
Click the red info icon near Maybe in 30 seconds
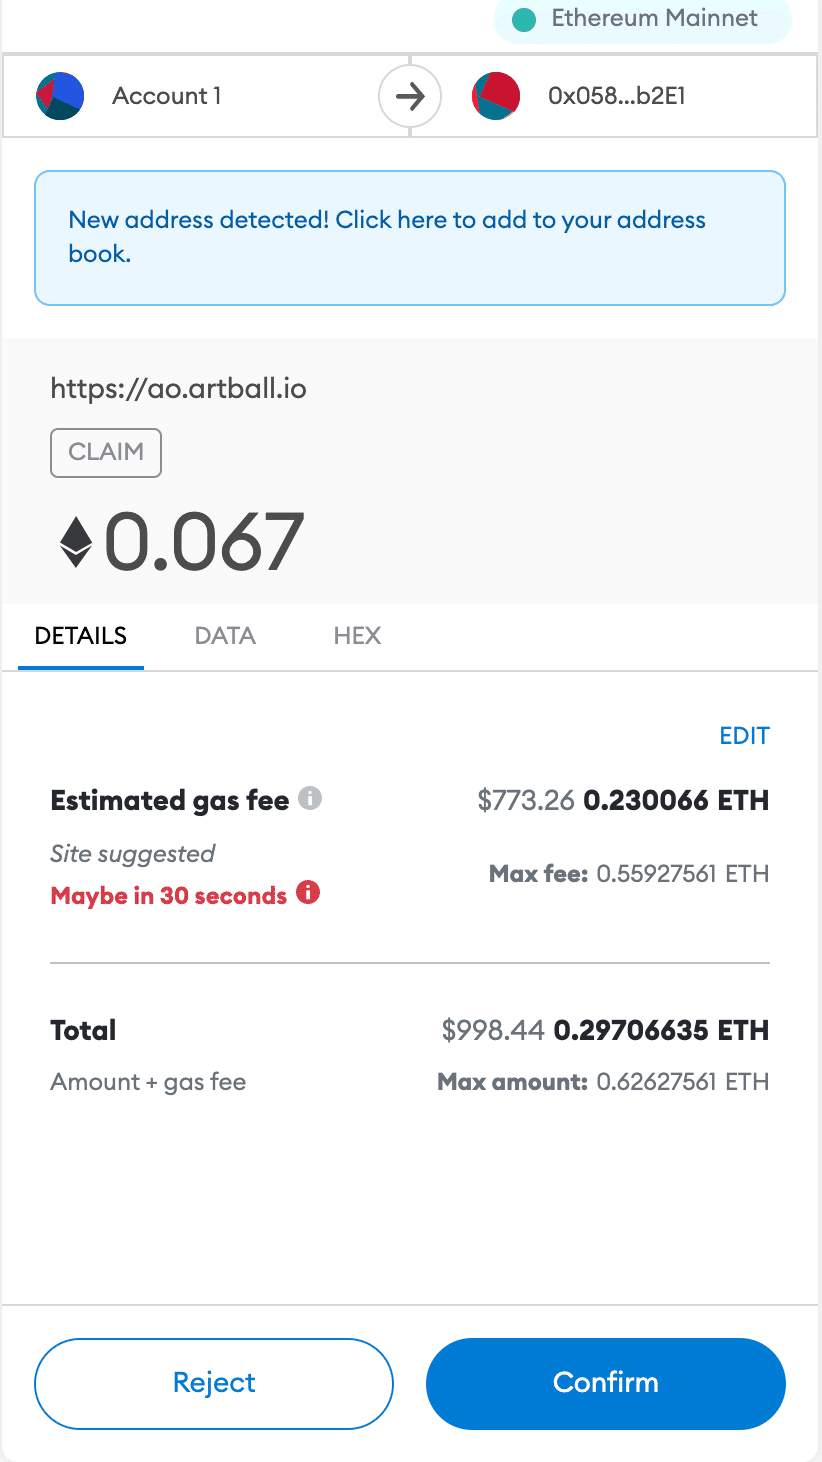(309, 894)
